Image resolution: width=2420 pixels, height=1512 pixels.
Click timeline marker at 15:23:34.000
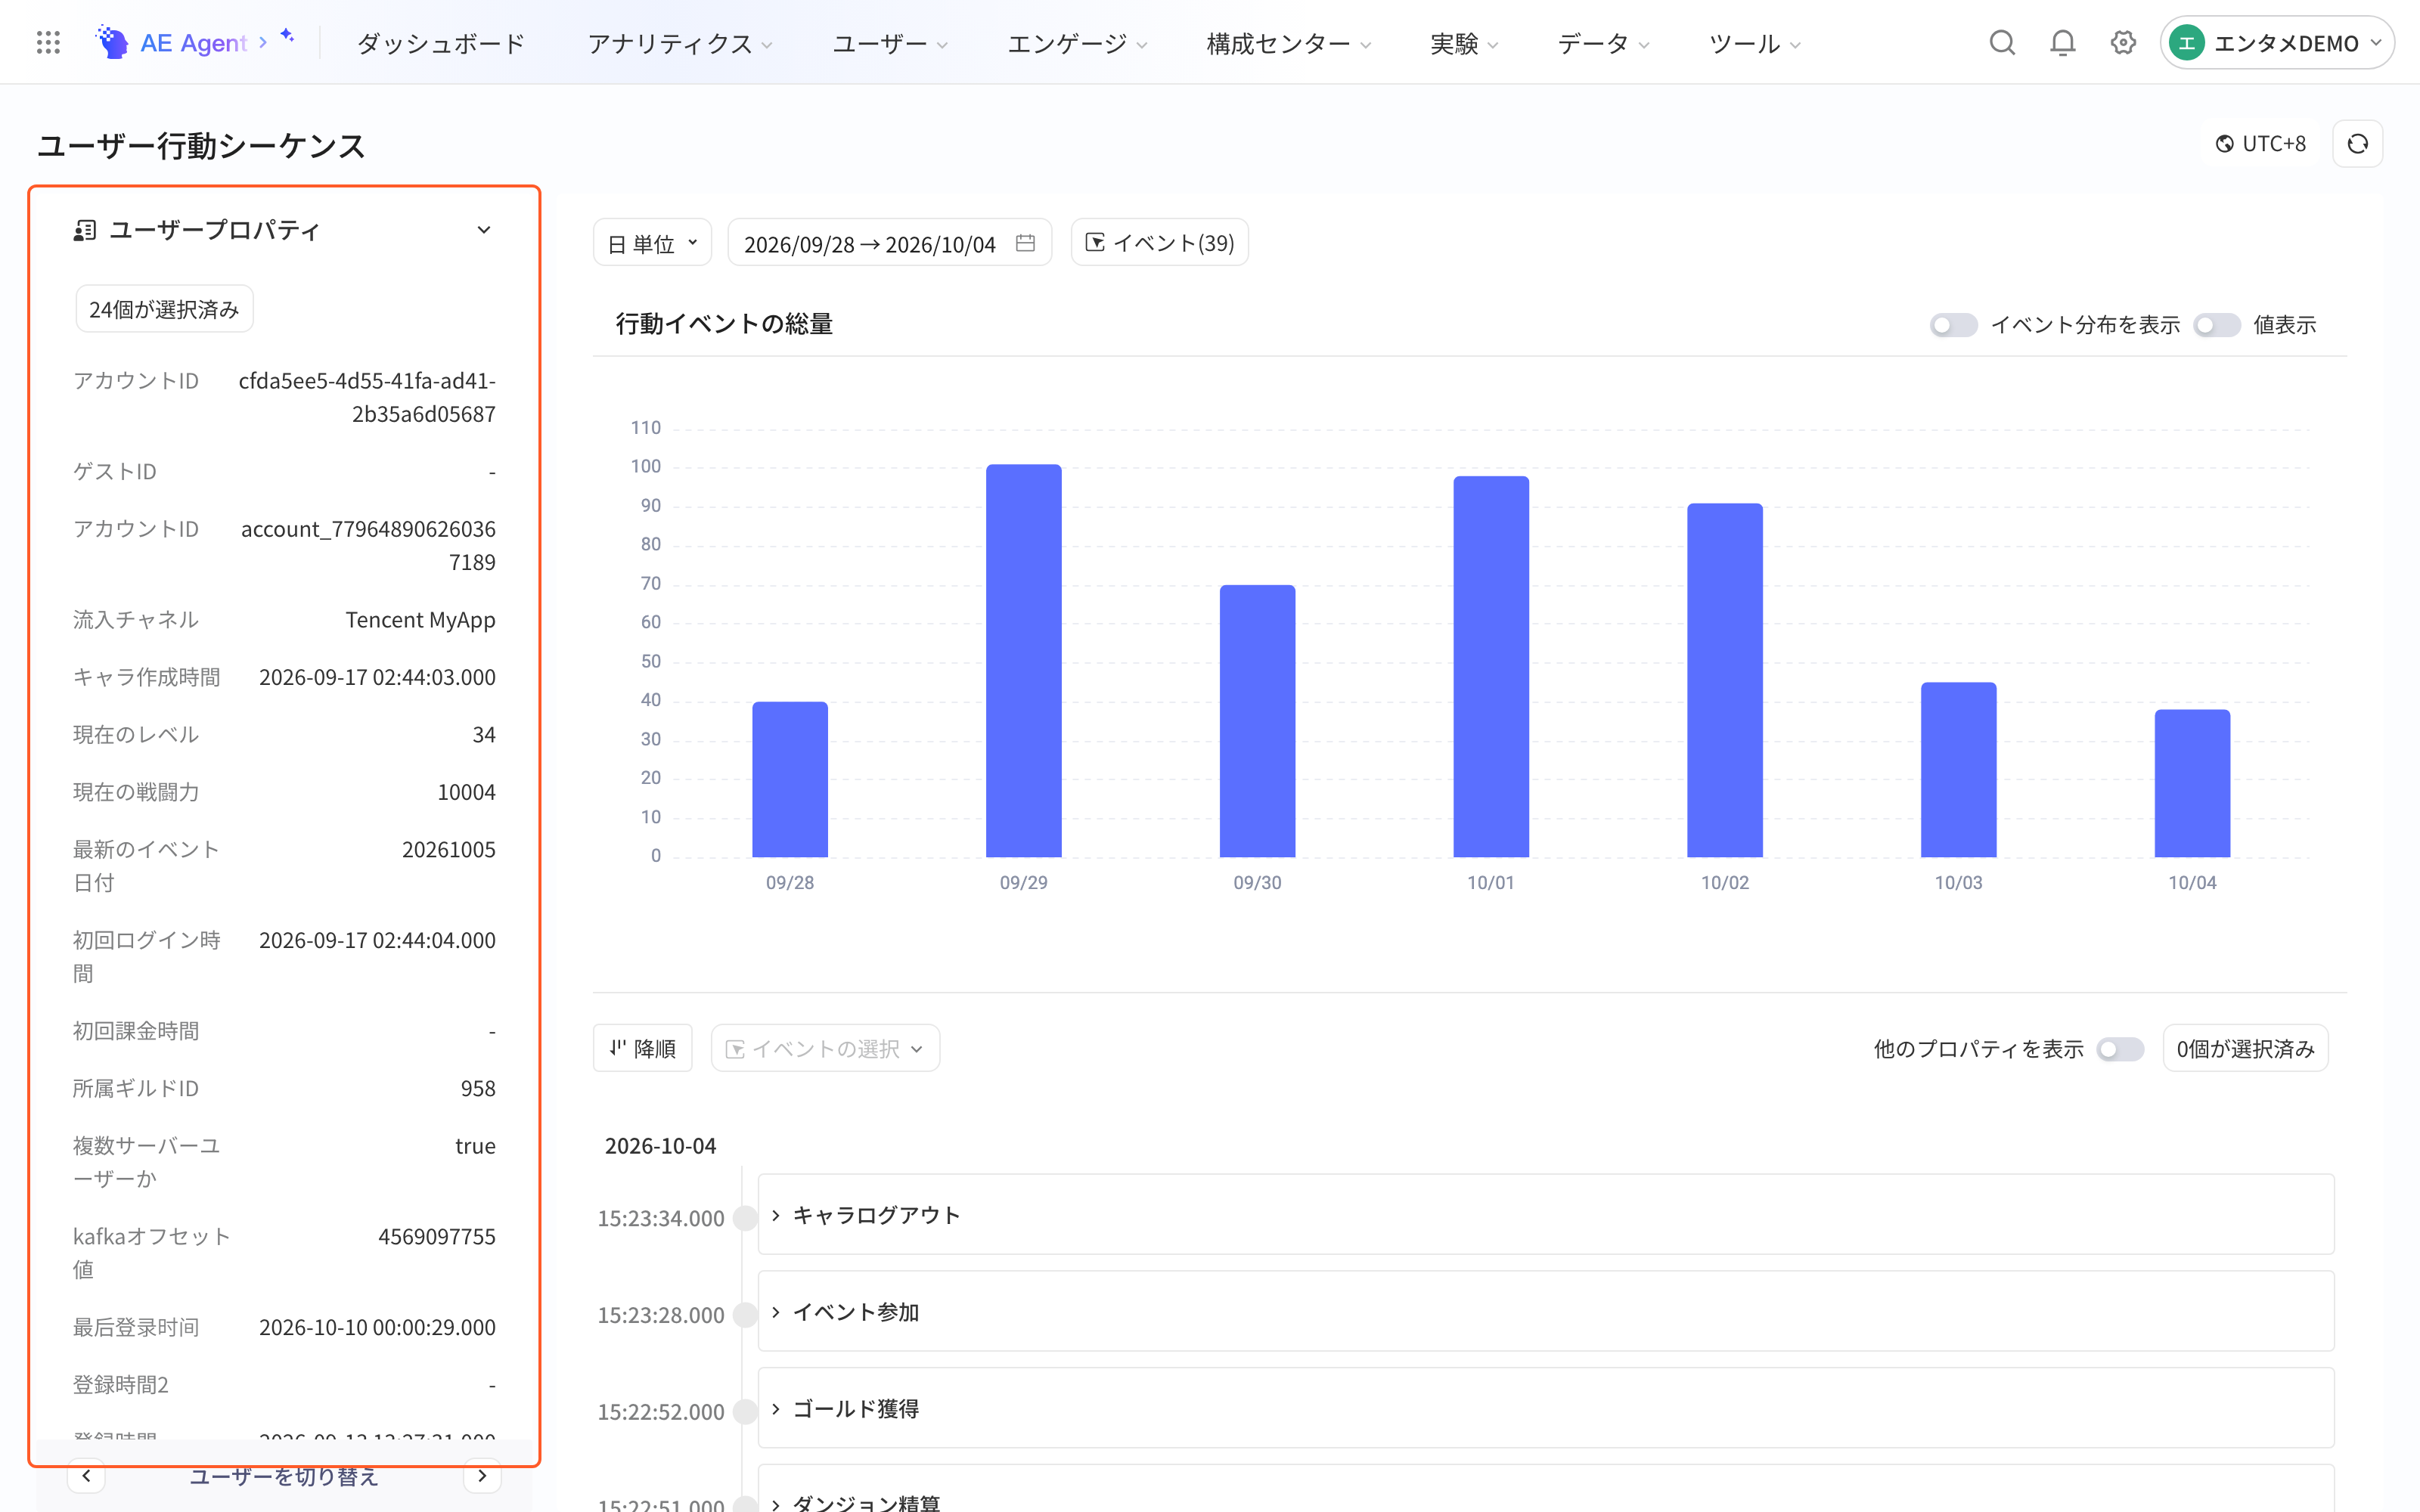[745, 1218]
